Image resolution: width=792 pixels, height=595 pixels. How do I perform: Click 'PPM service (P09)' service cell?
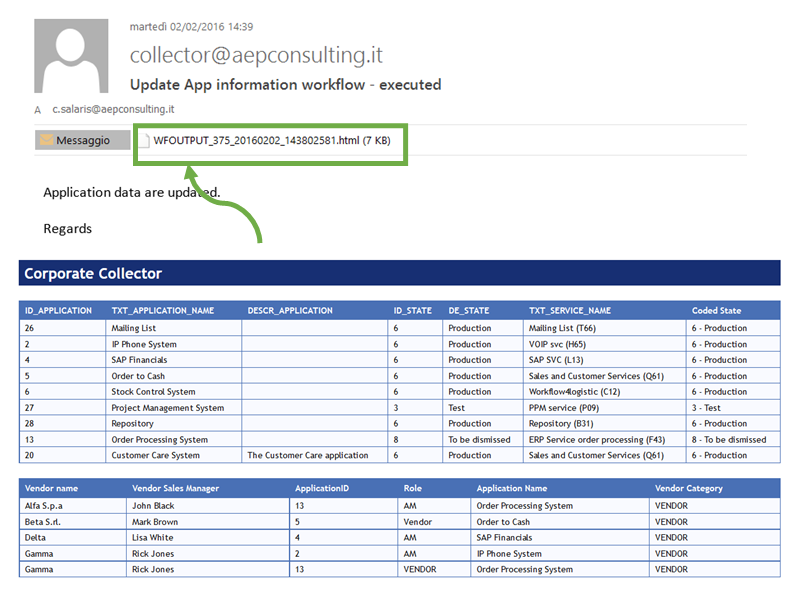(x=604, y=408)
